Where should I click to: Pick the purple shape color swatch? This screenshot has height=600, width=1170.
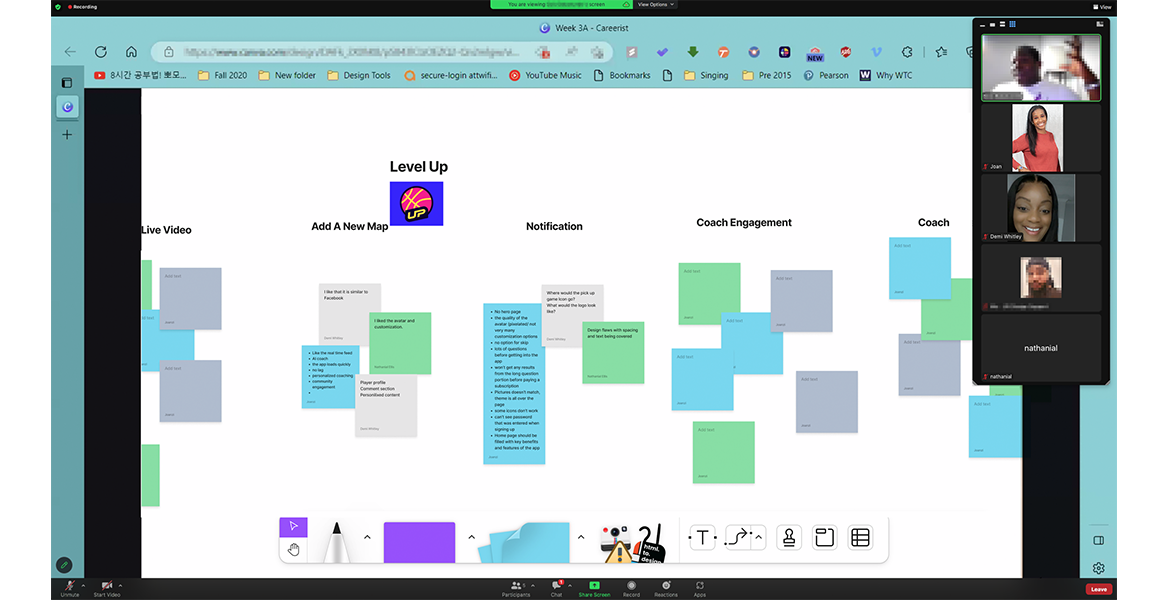point(419,542)
